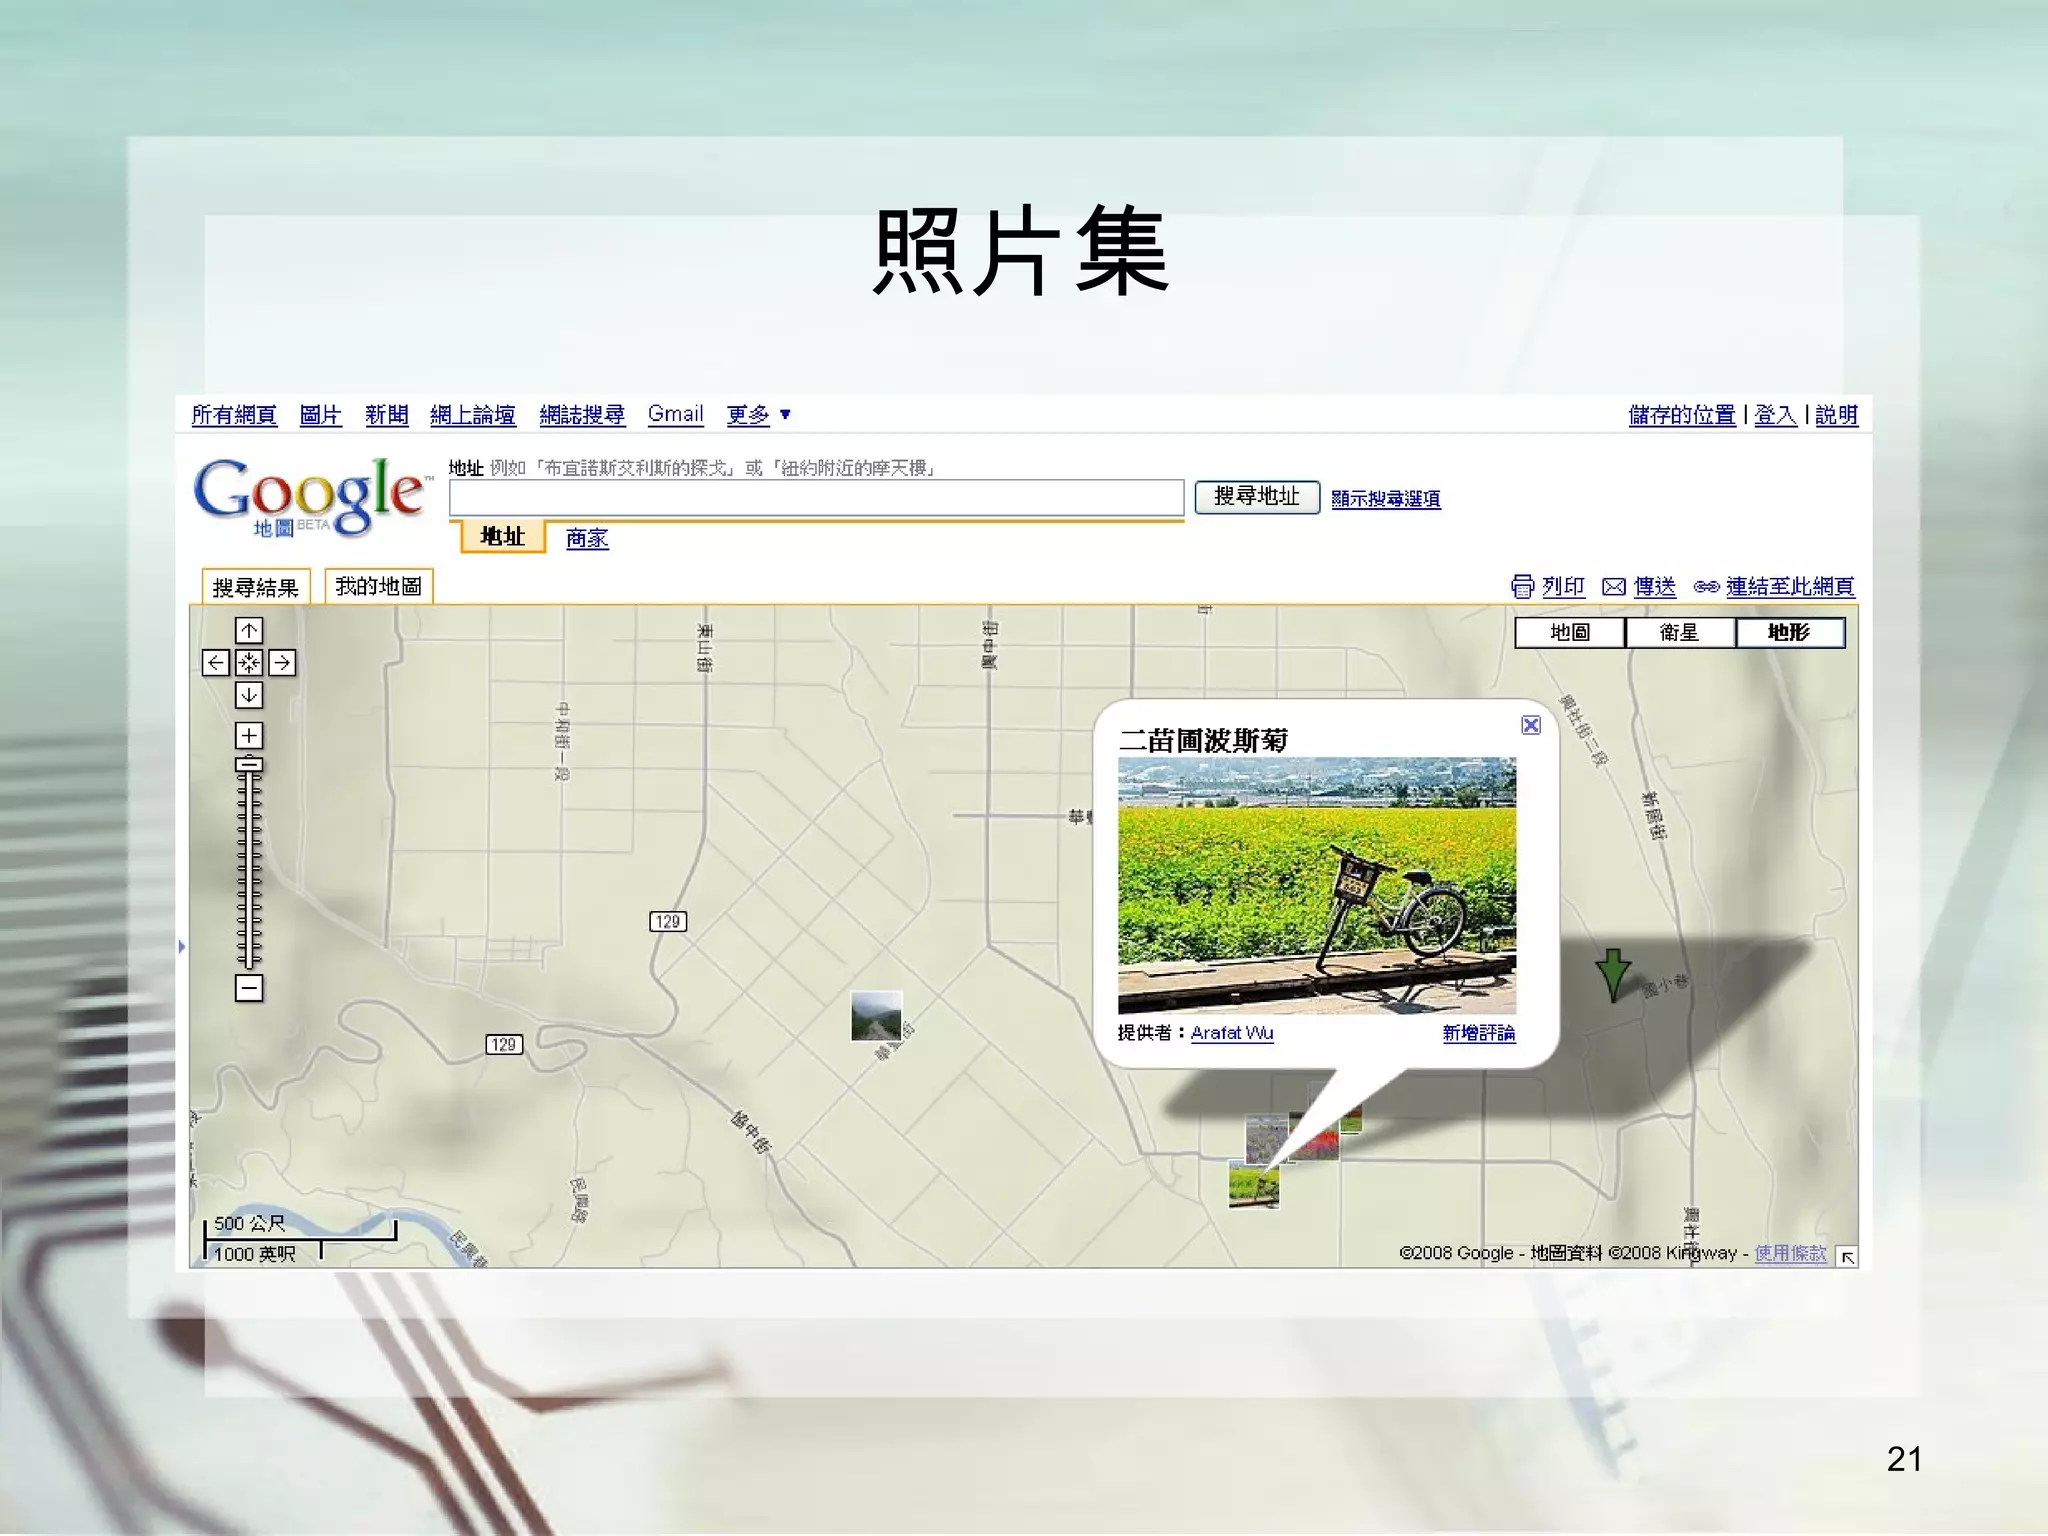The image size is (2048, 1536).
Task: Select the 商家 business tab
Action: [587, 538]
